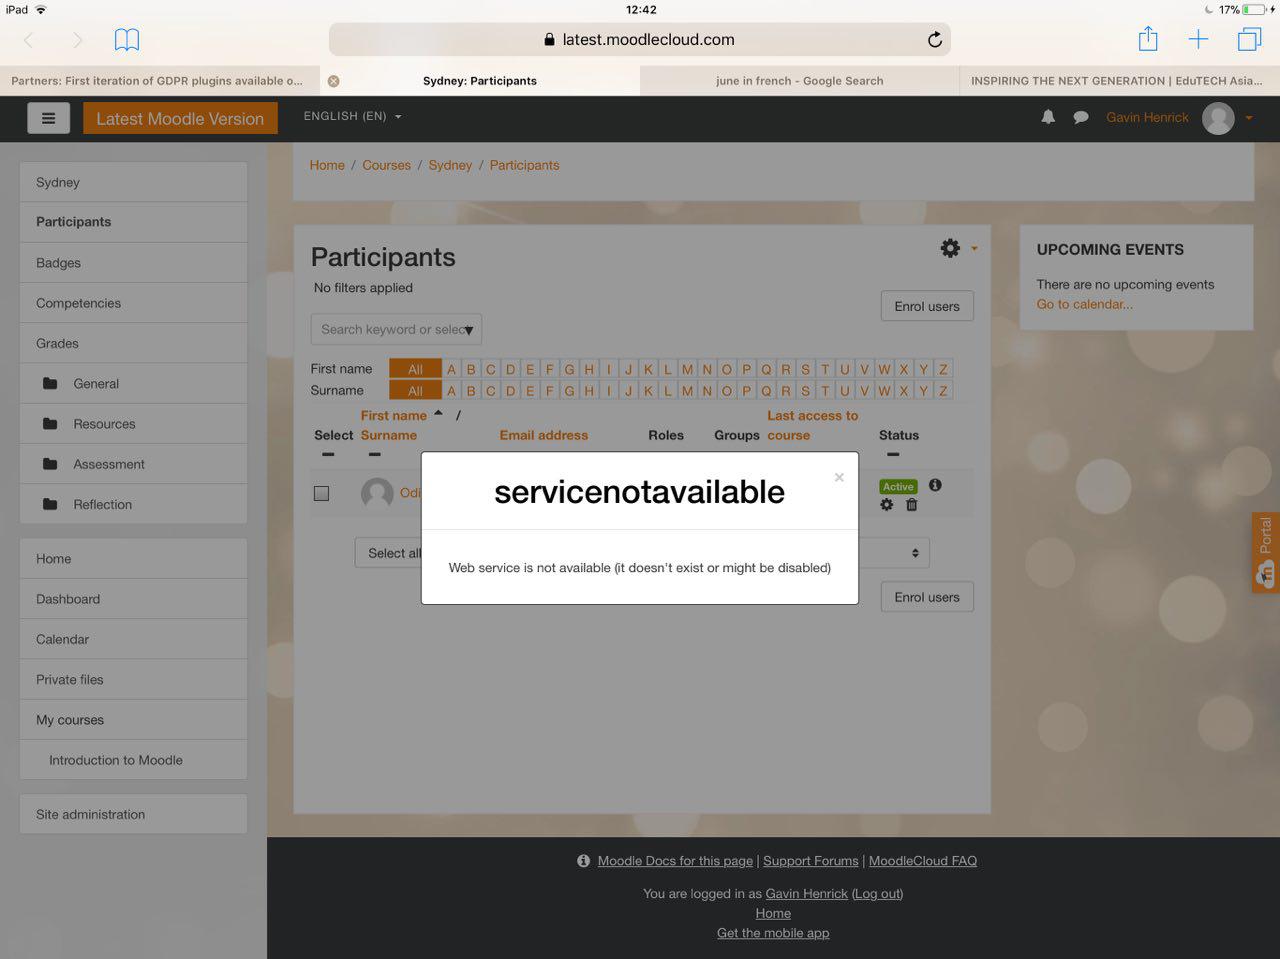Open Badges in side menu
This screenshot has width=1280, height=959.
pos(133,263)
